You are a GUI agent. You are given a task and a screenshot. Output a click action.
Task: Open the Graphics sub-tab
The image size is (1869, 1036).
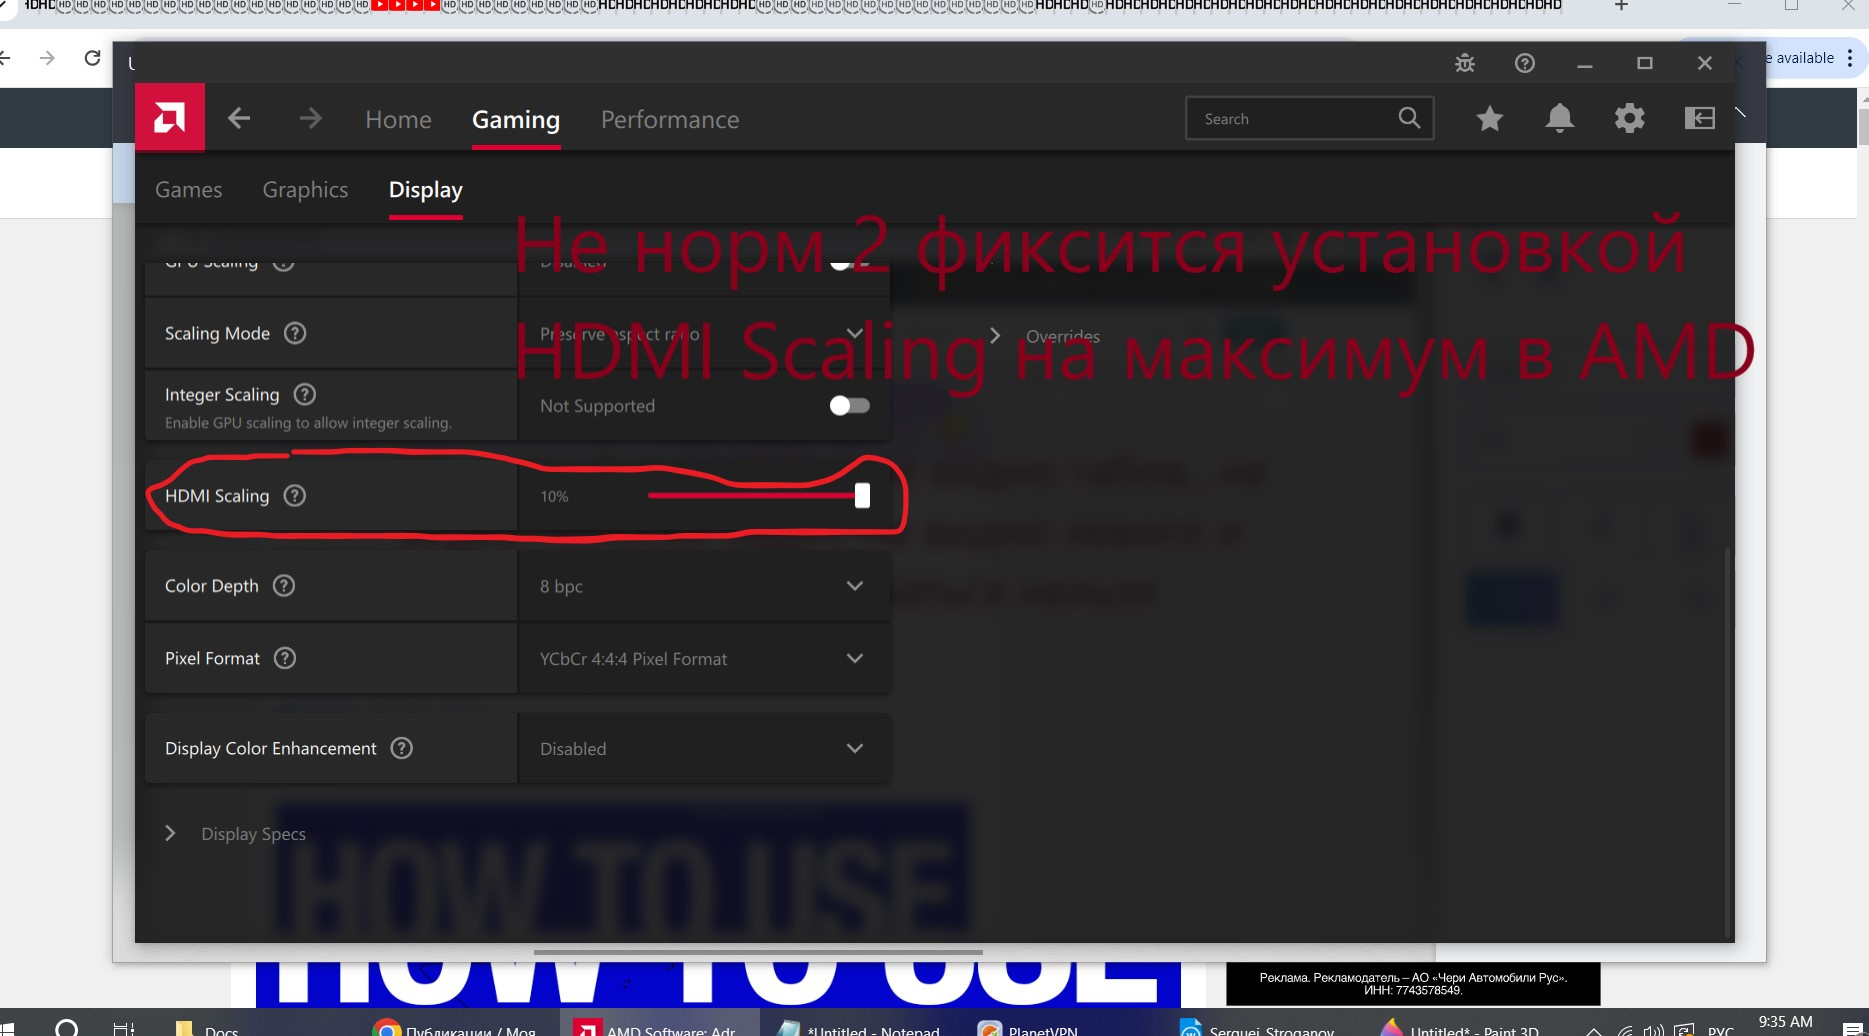point(305,189)
